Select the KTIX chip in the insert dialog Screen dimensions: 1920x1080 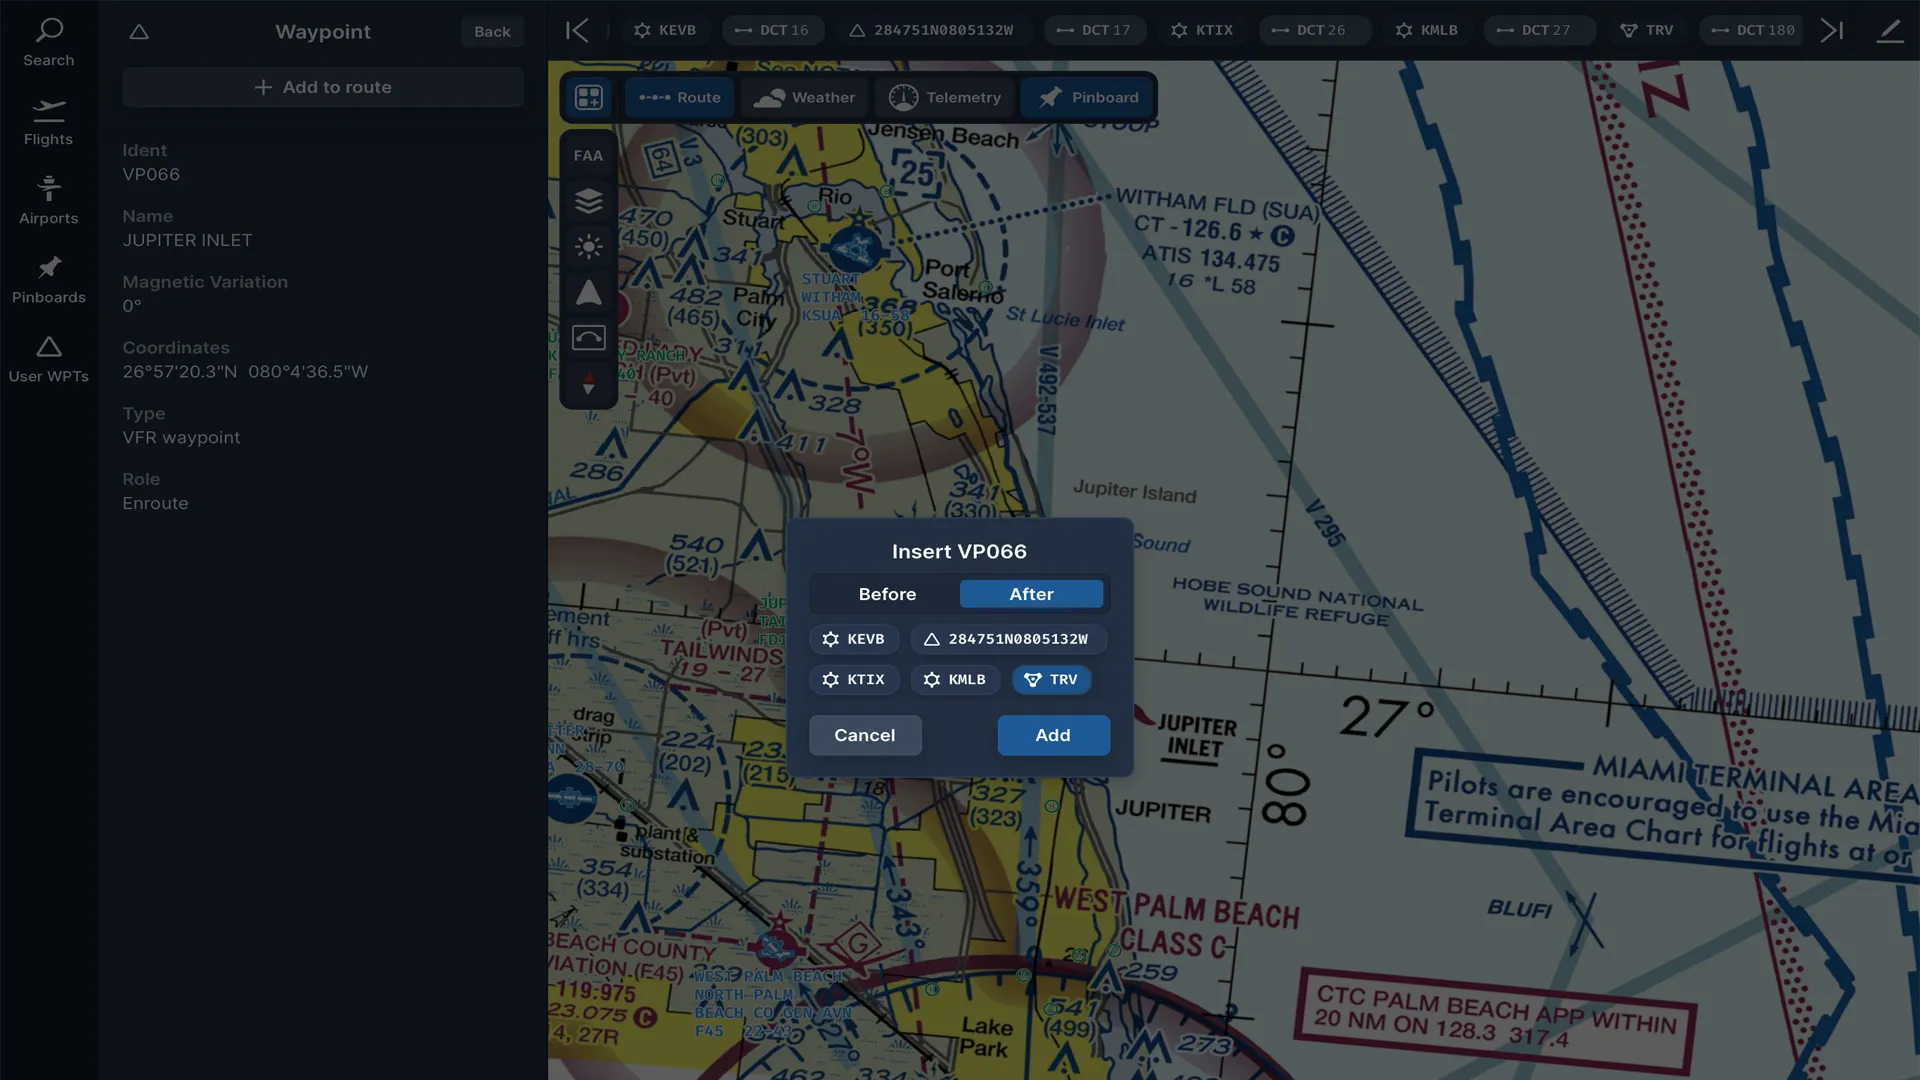pos(854,679)
